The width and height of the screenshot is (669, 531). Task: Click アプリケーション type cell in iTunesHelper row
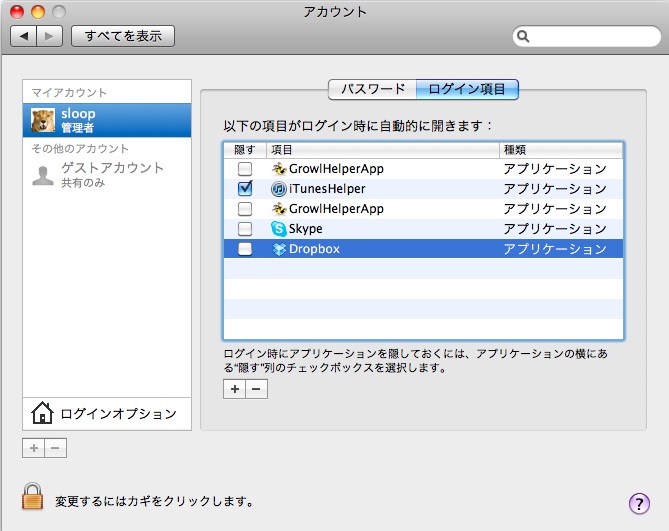[x=555, y=189]
